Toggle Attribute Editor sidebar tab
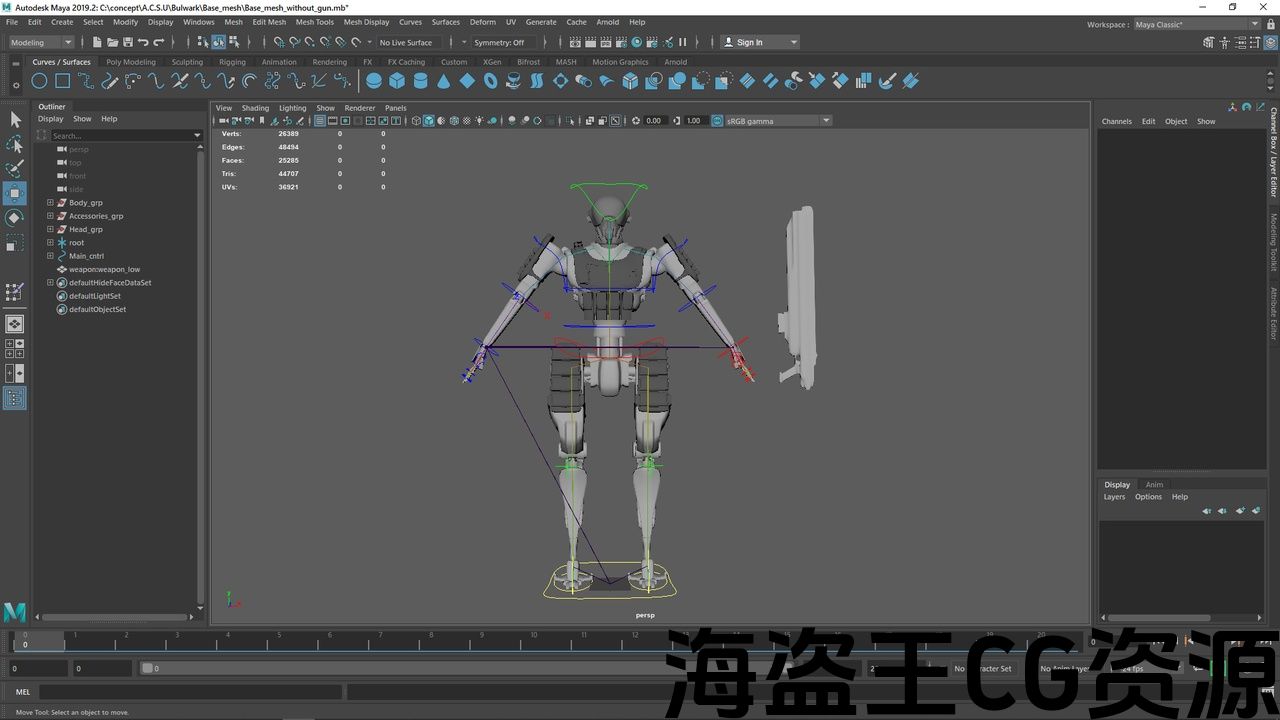The height and width of the screenshot is (720, 1280). pyautogui.click(x=1273, y=314)
